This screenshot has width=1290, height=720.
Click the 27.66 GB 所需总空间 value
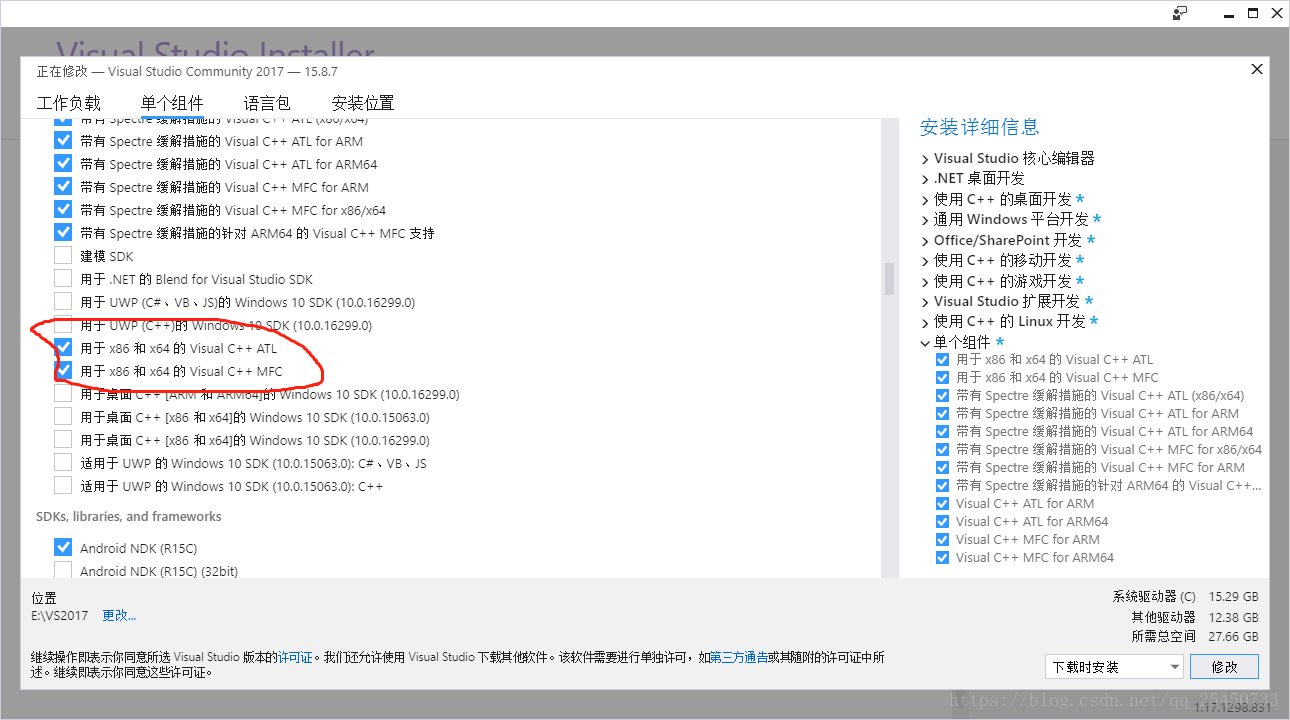(x=1233, y=636)
